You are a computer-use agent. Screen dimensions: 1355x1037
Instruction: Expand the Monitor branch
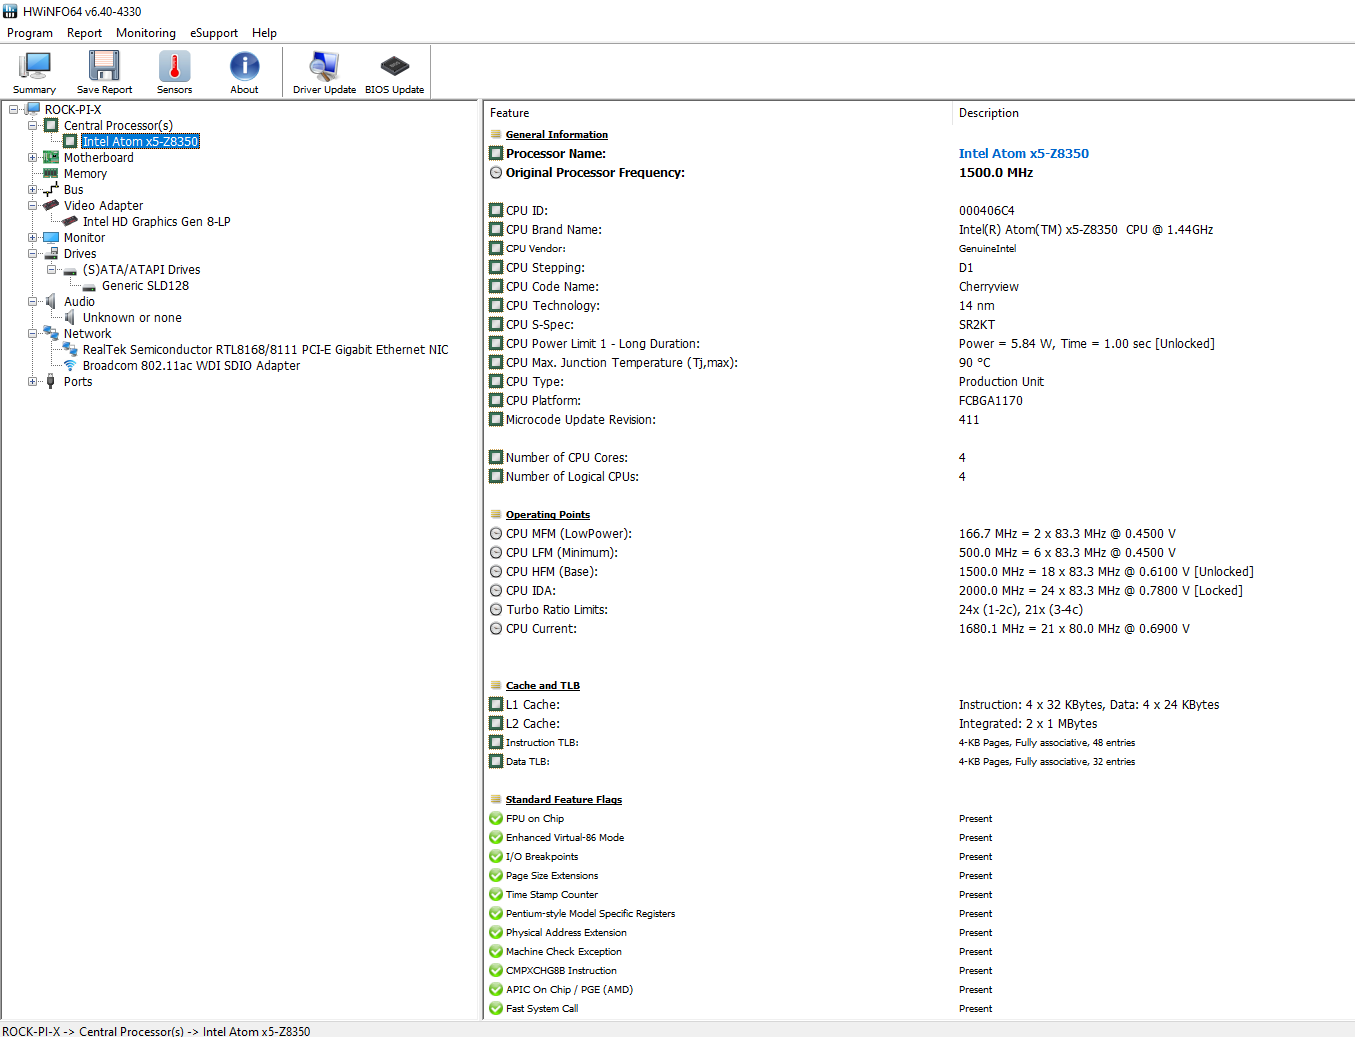(x=33, y=237)
